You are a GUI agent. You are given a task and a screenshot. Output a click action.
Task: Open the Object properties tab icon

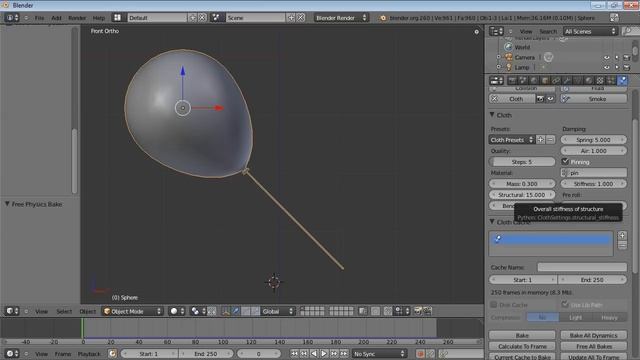(545, 80)
